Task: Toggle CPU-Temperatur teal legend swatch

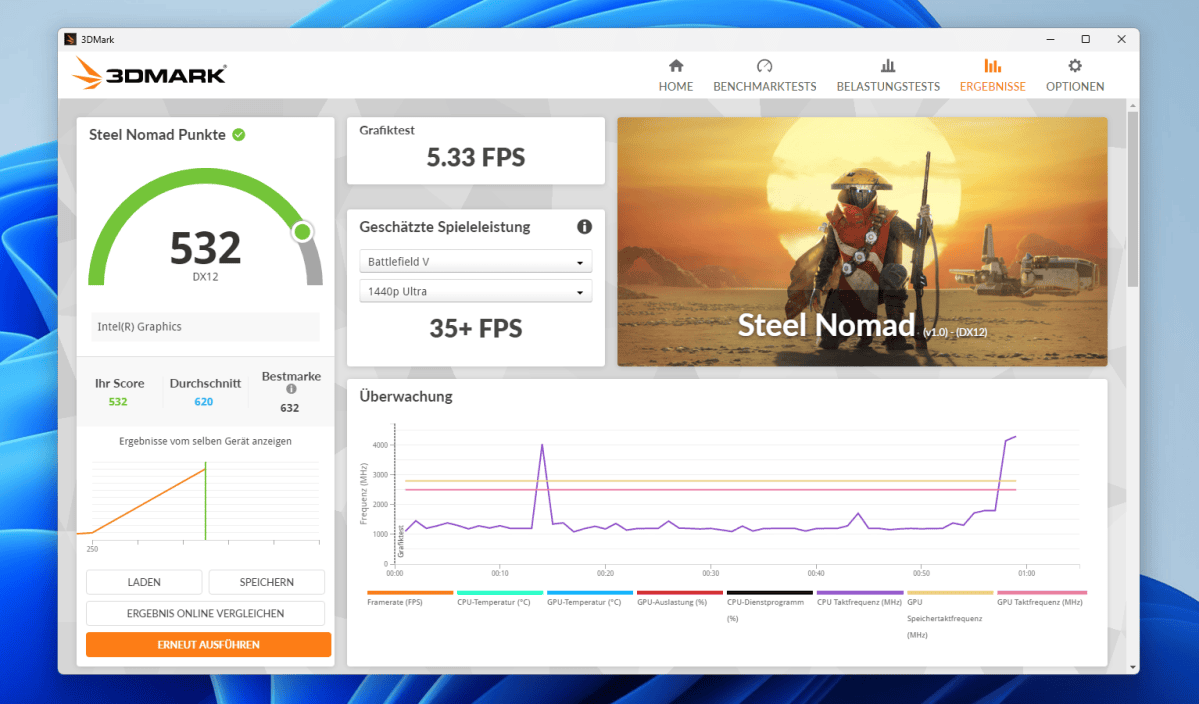Action: point(500,592)
